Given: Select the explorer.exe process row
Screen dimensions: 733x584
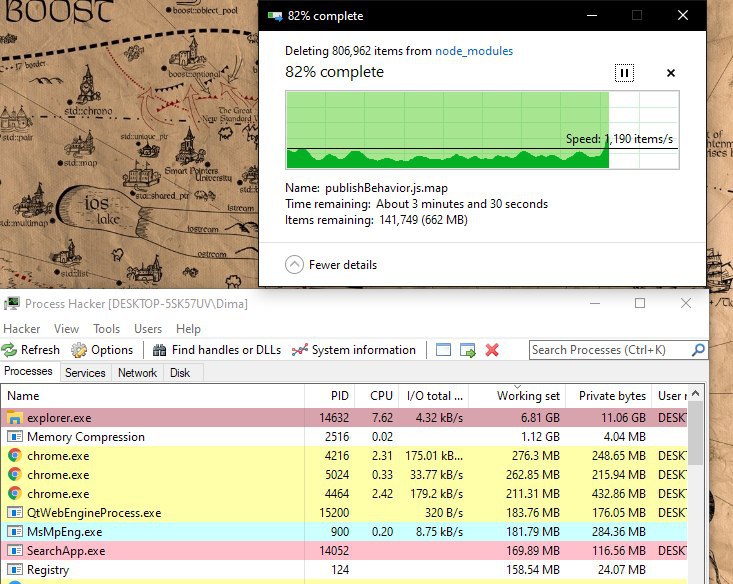Looking at the screenshot, I should pos(344,418).
